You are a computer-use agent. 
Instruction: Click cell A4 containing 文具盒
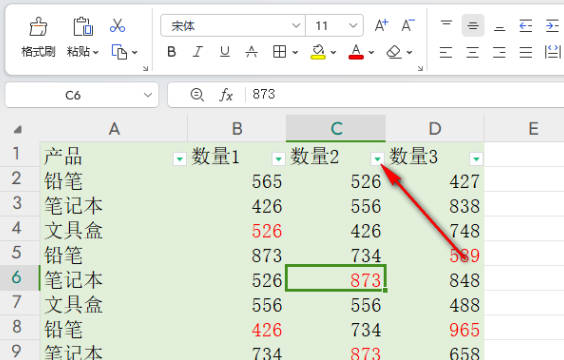tap(114, 230)
